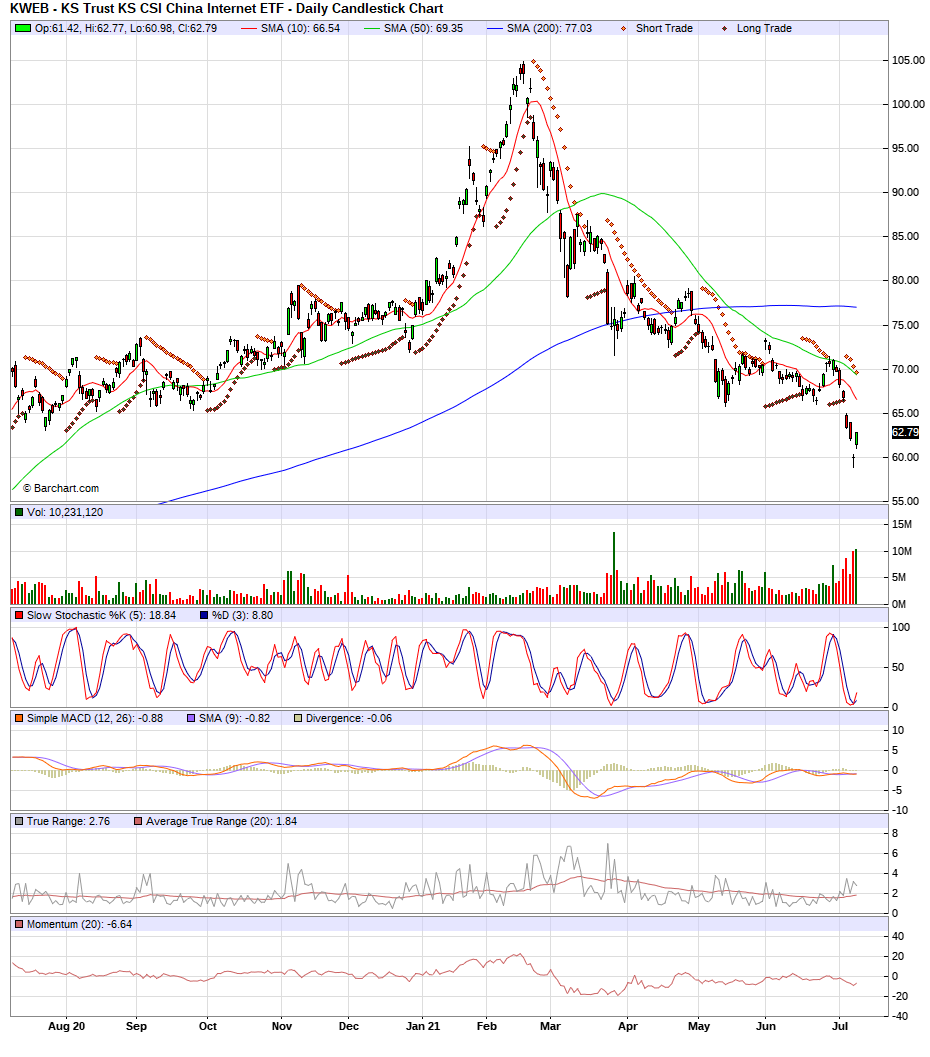Click the 'Dec' date axis label
Screen dimensions: 930x1057
[x=348, y=1027]
